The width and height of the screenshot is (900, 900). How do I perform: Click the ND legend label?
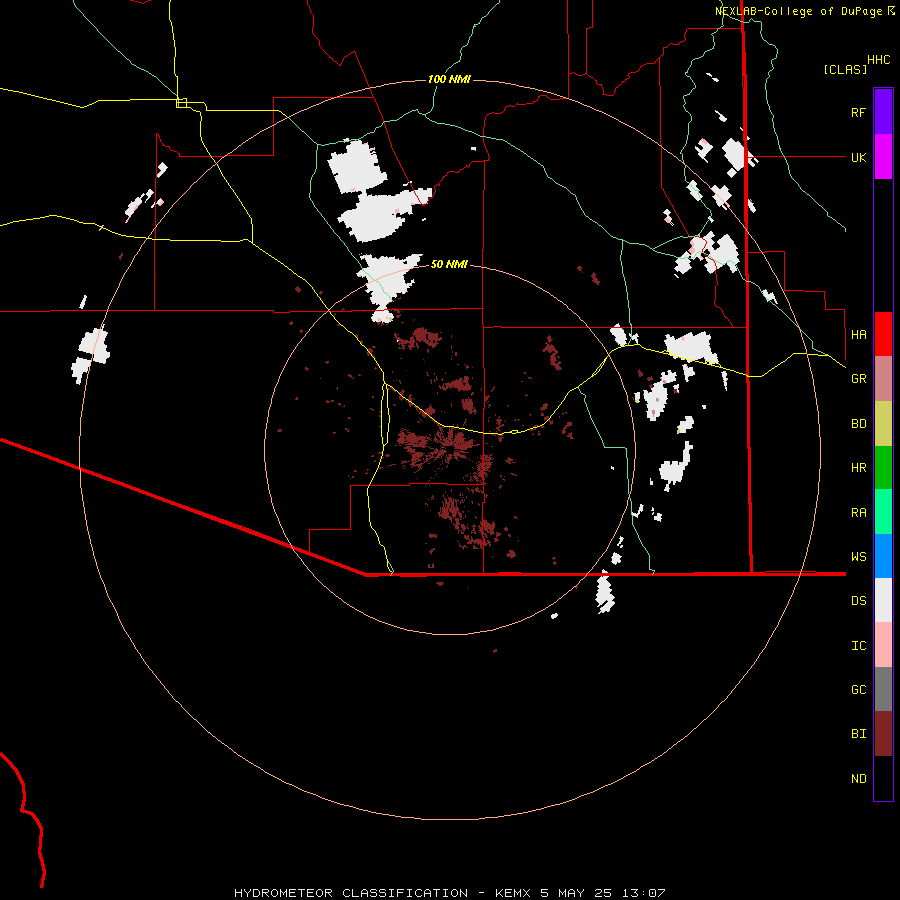(858, 779)
